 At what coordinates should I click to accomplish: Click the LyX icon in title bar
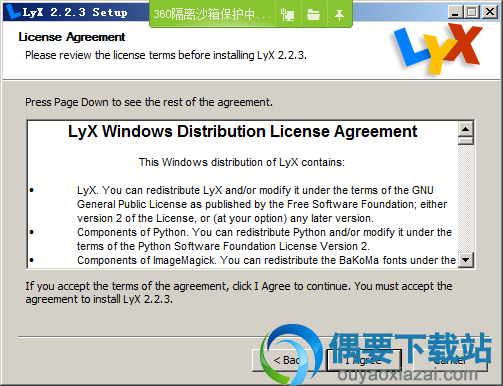tap(13, 12)
